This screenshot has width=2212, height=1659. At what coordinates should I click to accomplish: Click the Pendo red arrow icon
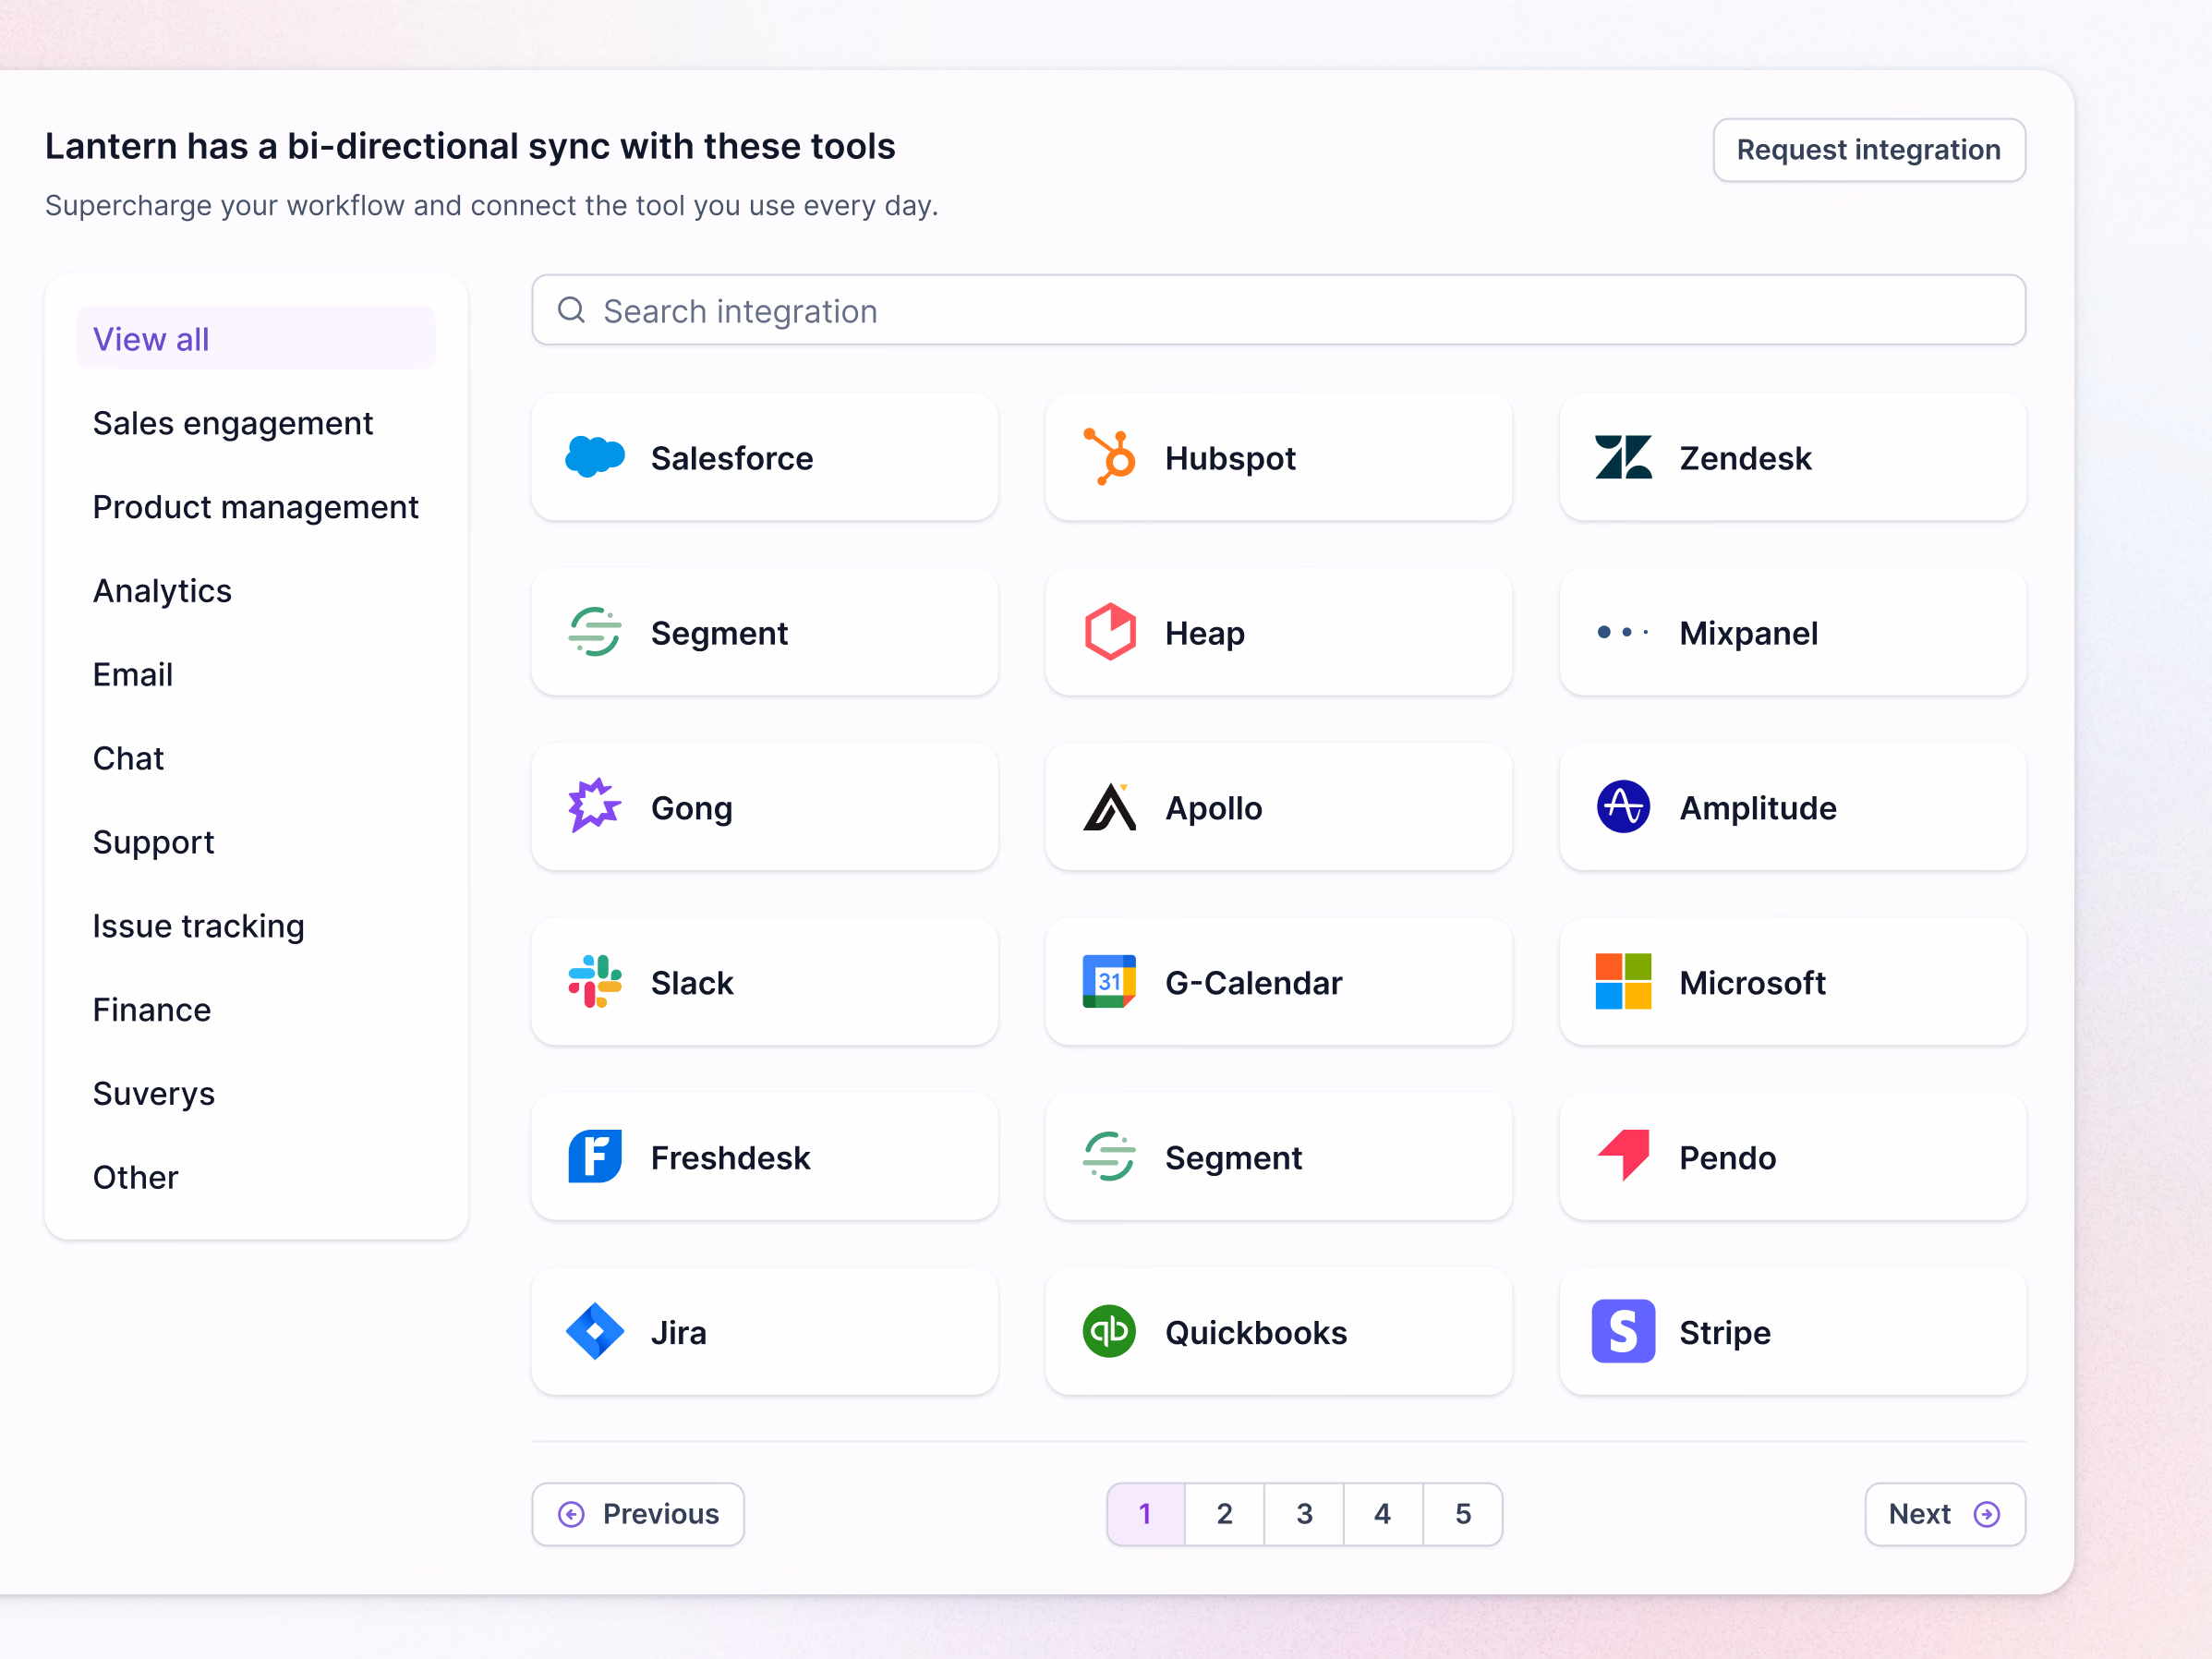tap(1623, 1156)
